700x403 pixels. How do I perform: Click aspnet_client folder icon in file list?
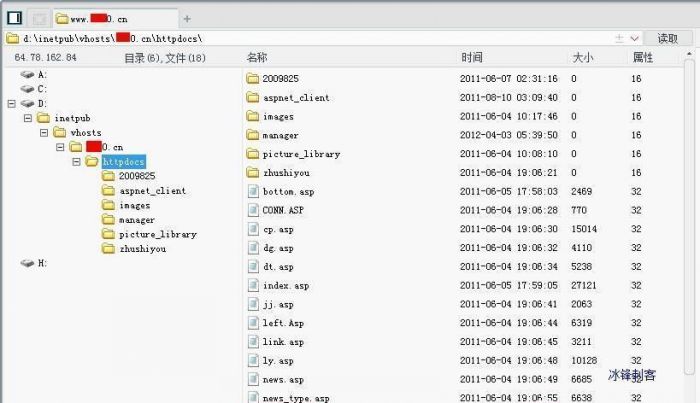pos(253,97)
